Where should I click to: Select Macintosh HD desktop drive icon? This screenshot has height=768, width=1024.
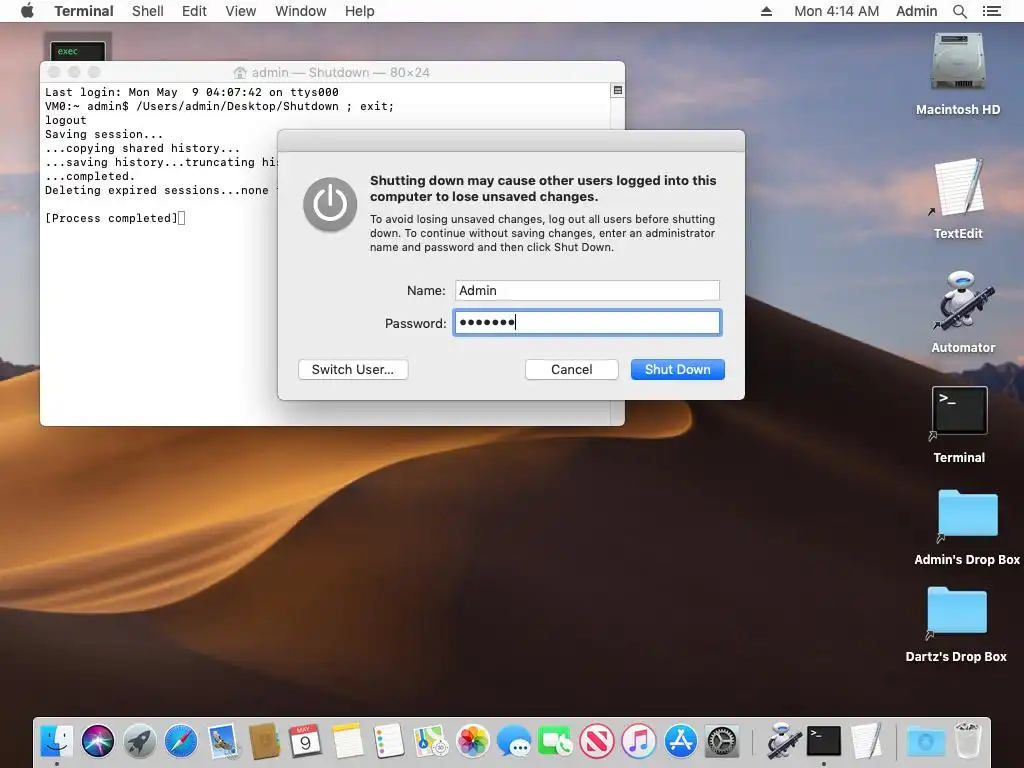957,63
